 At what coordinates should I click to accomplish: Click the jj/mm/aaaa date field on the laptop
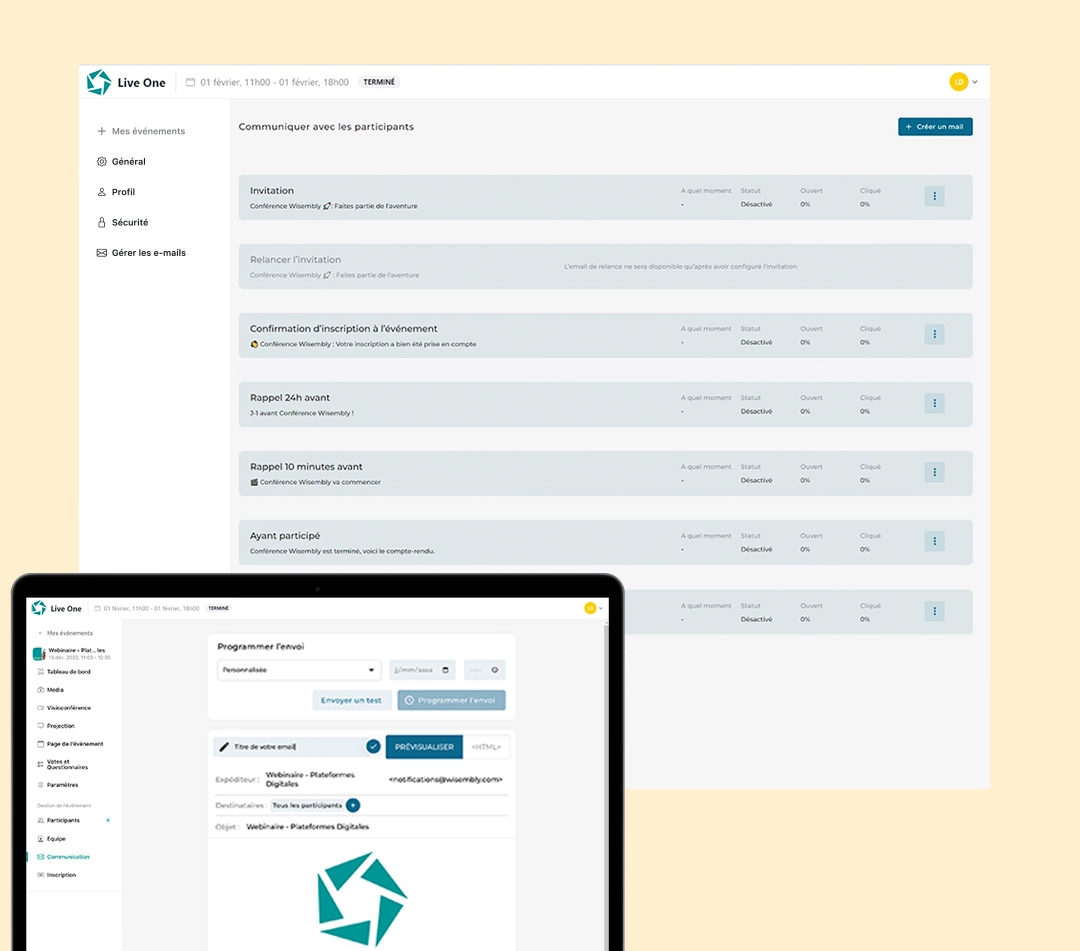pos(422,670)
